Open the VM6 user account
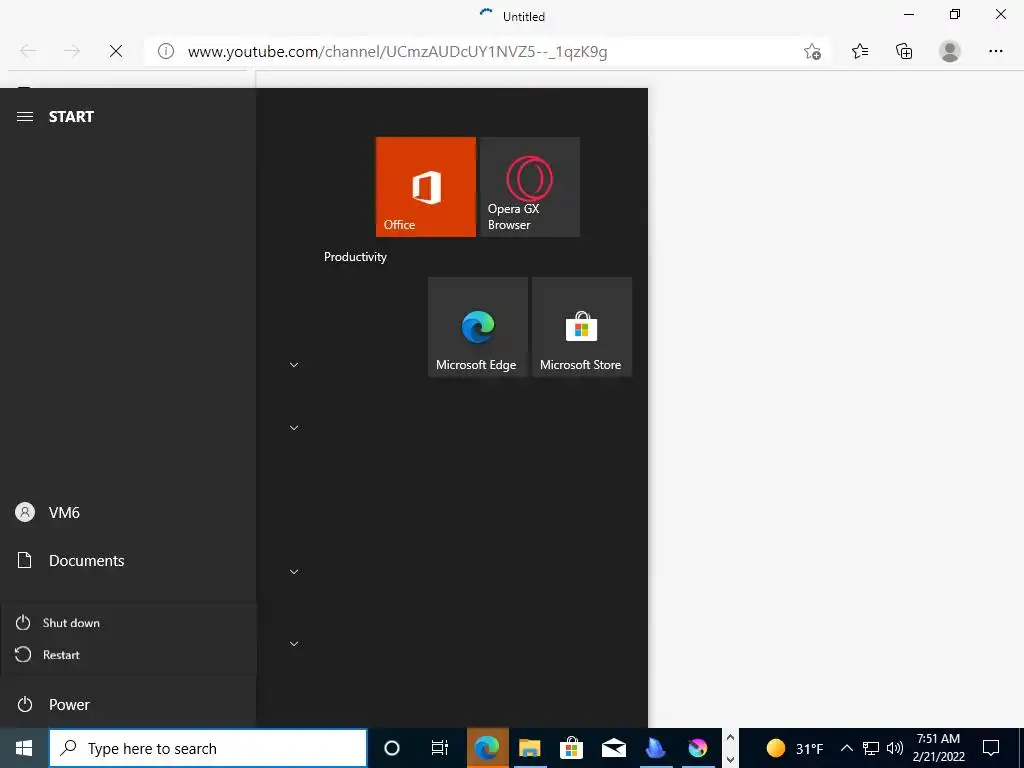The width and height of the screenshot is (1024, 768). point(128,512)
